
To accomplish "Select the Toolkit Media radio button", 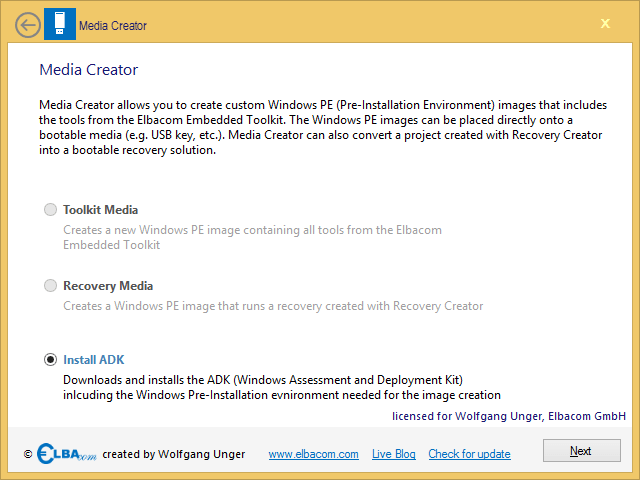I will (50, 210).
